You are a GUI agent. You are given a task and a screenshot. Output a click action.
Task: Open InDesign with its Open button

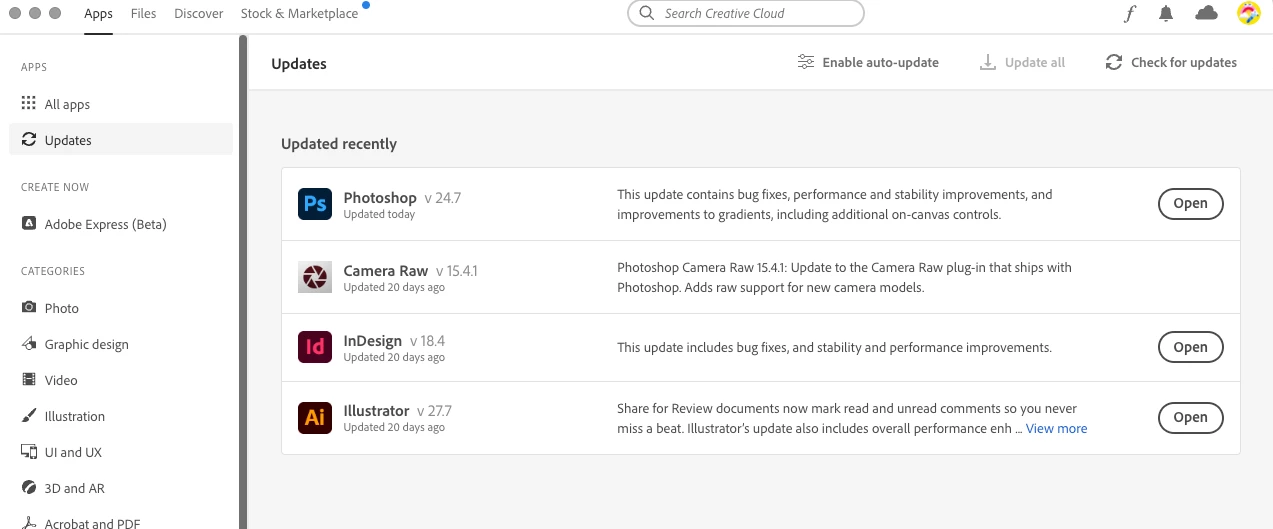point(1190,347)
